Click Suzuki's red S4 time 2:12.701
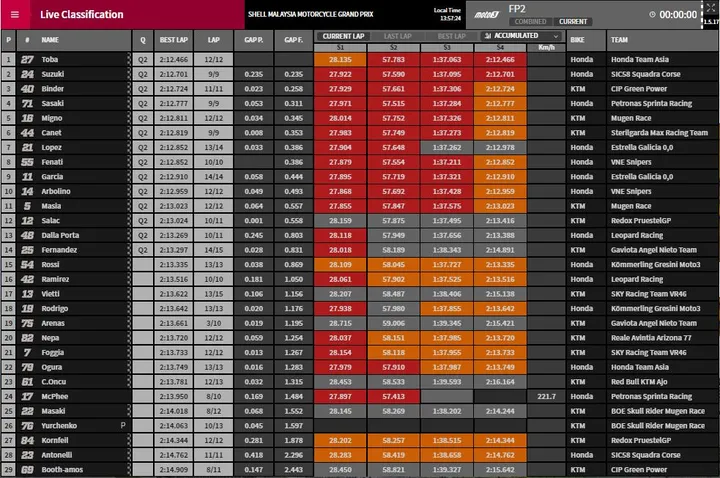This screenshot has width=720, height=478. [x=500, y=74]
